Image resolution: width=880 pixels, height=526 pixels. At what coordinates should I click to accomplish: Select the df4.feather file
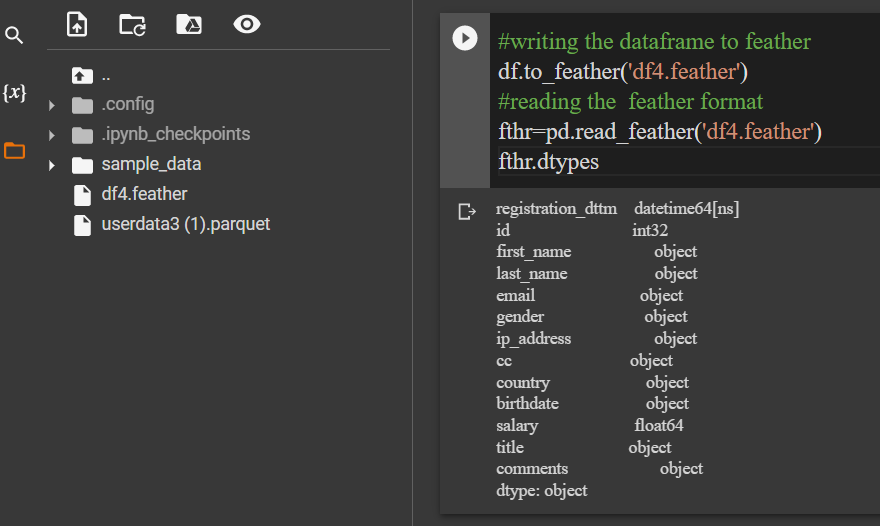coord(144,194)
